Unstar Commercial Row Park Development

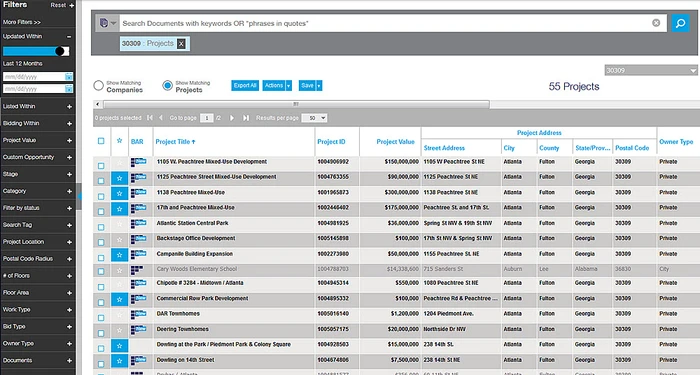[x=119, y=300]
